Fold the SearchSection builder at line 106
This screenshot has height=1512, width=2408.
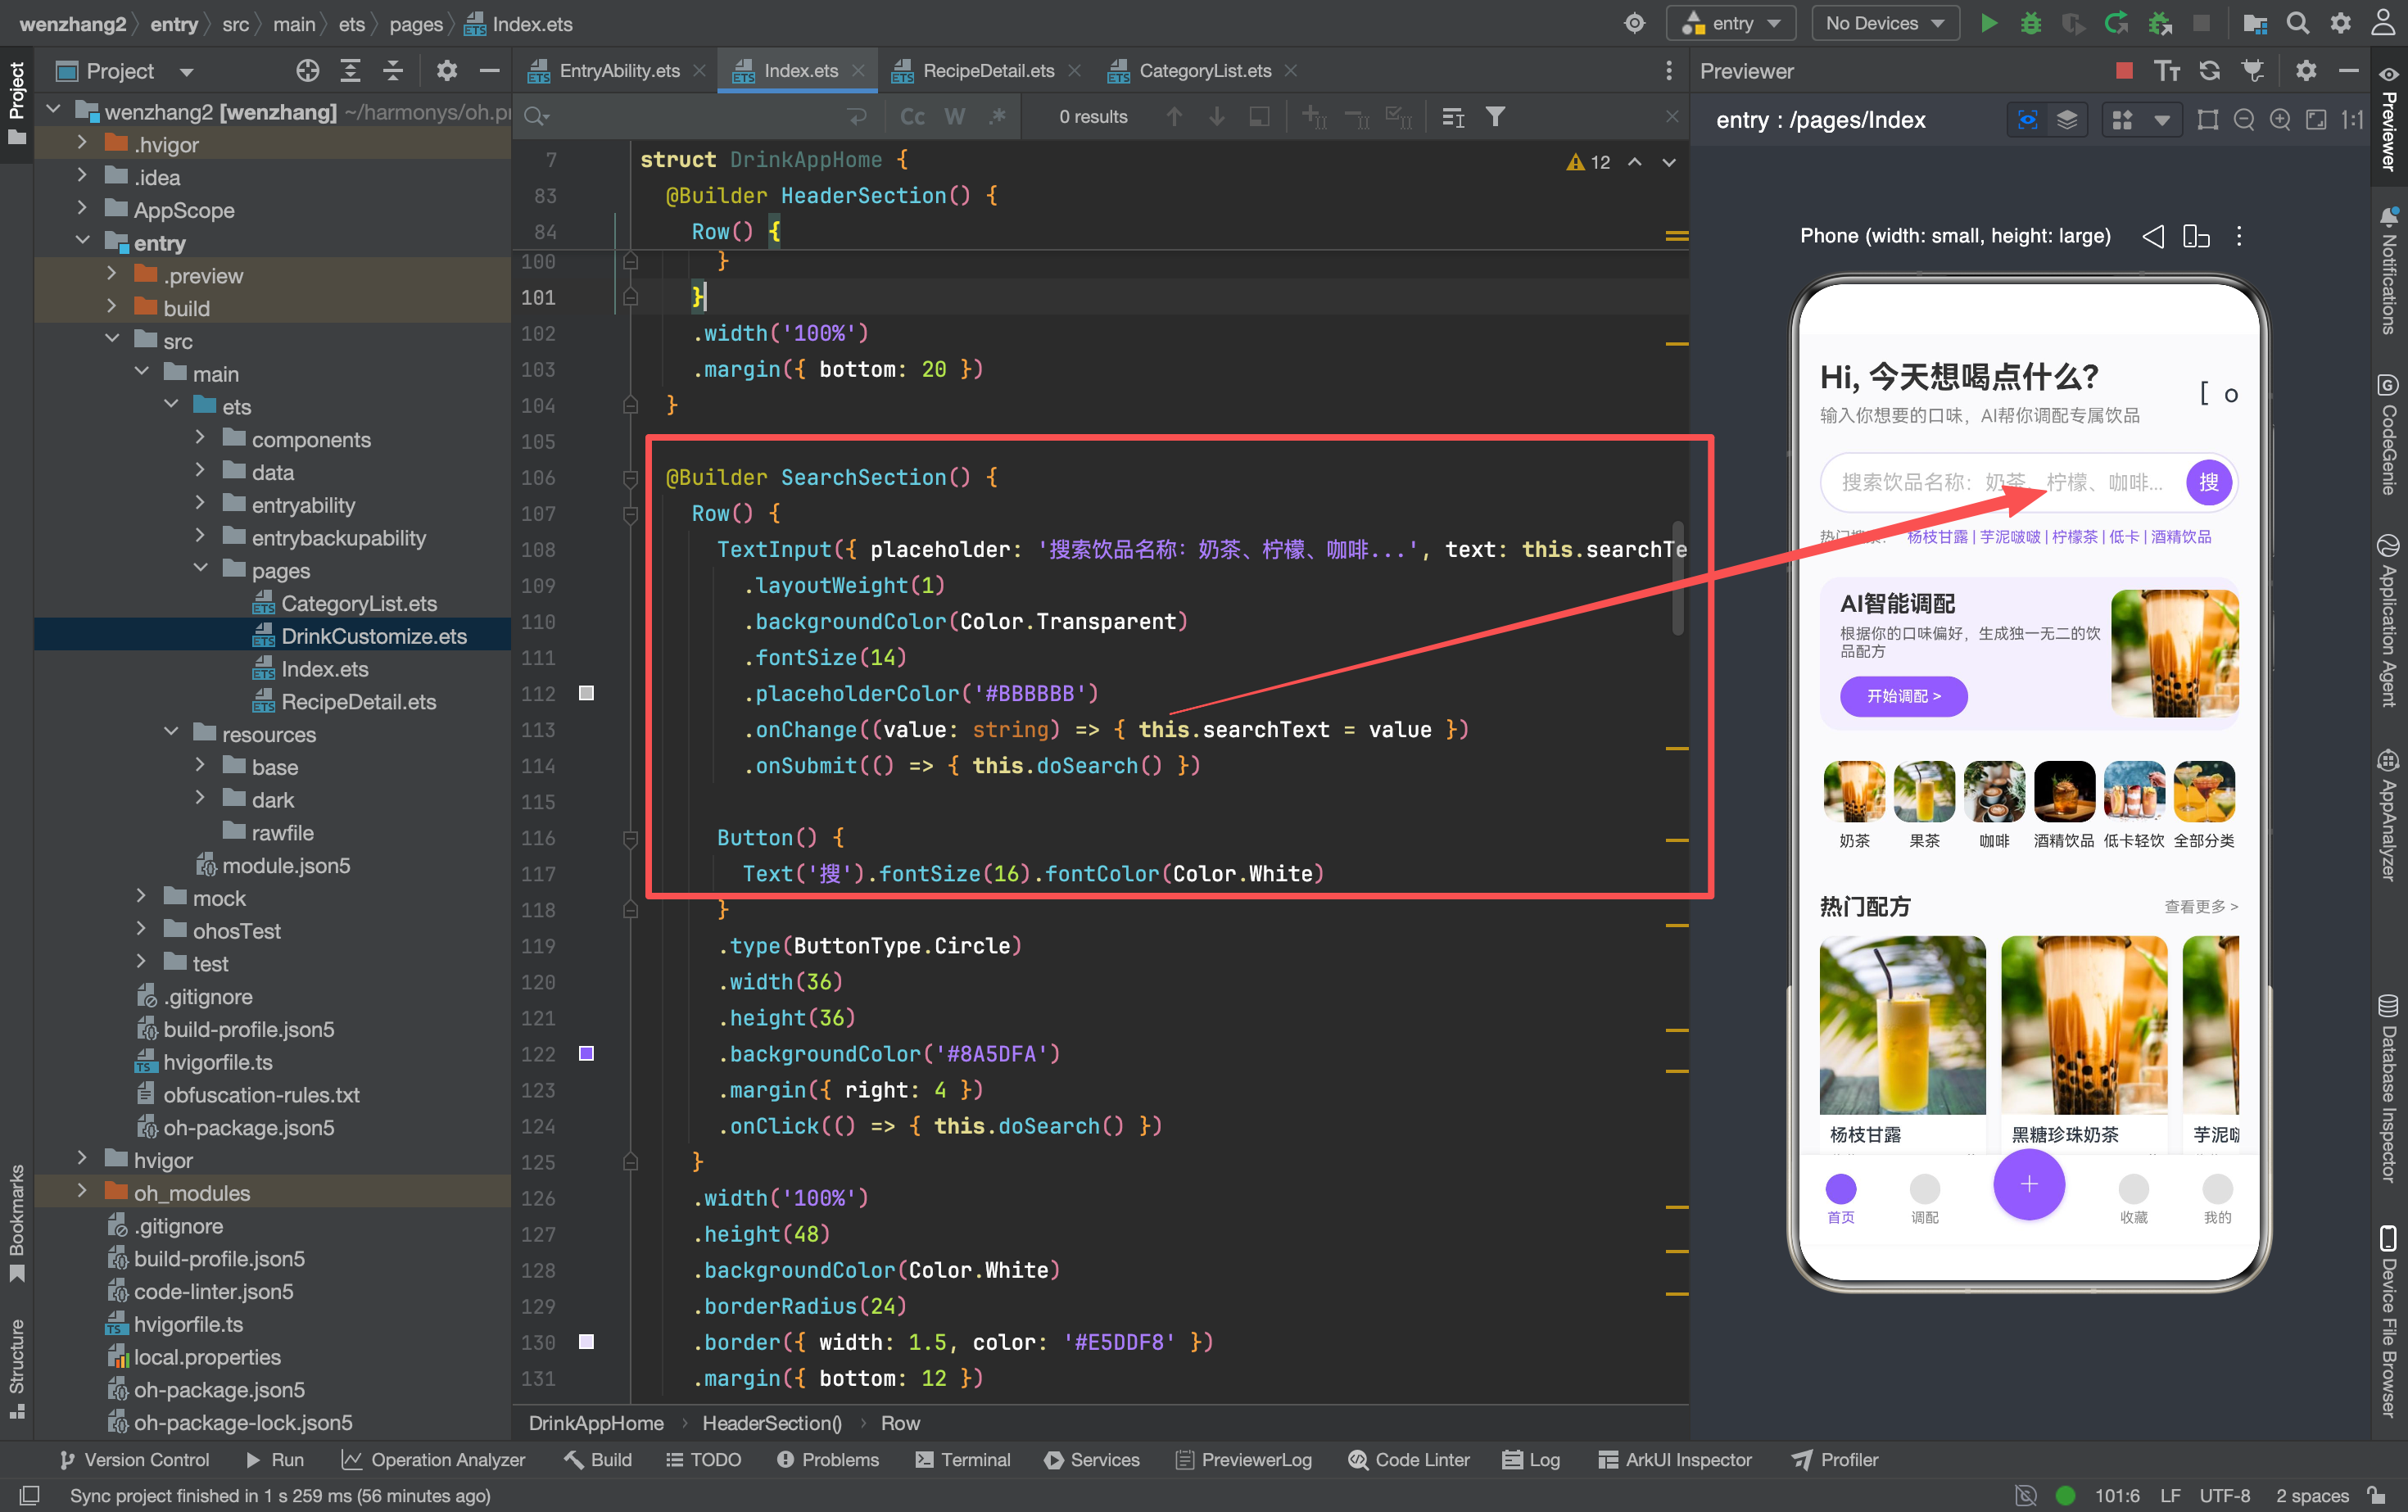[630, 478]
